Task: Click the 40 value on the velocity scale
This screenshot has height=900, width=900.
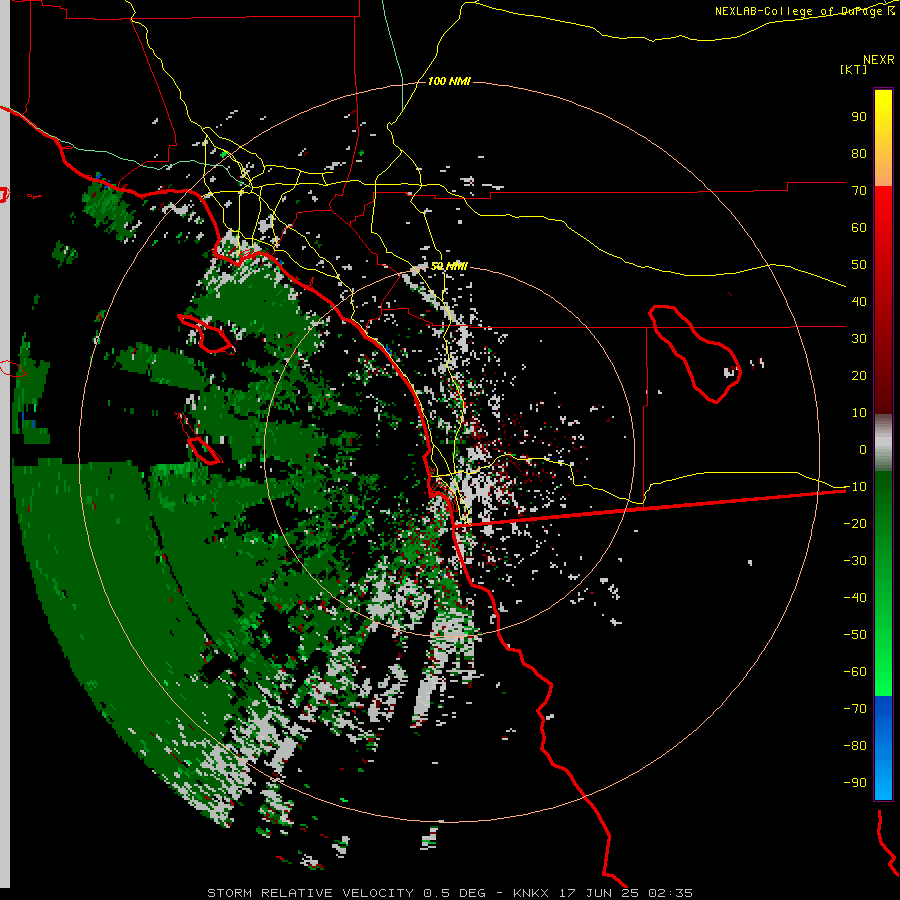Action: tap(859, 301)
